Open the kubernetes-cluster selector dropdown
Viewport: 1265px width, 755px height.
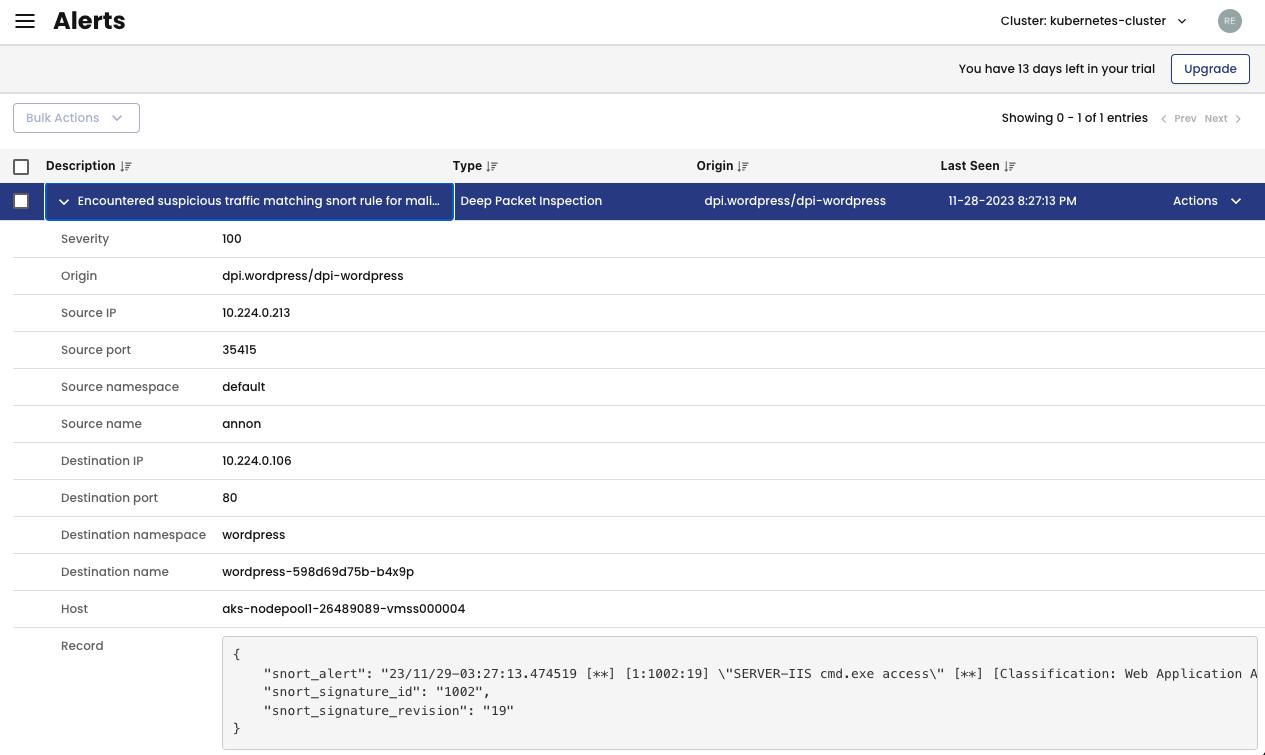(x=1094, y=21)
